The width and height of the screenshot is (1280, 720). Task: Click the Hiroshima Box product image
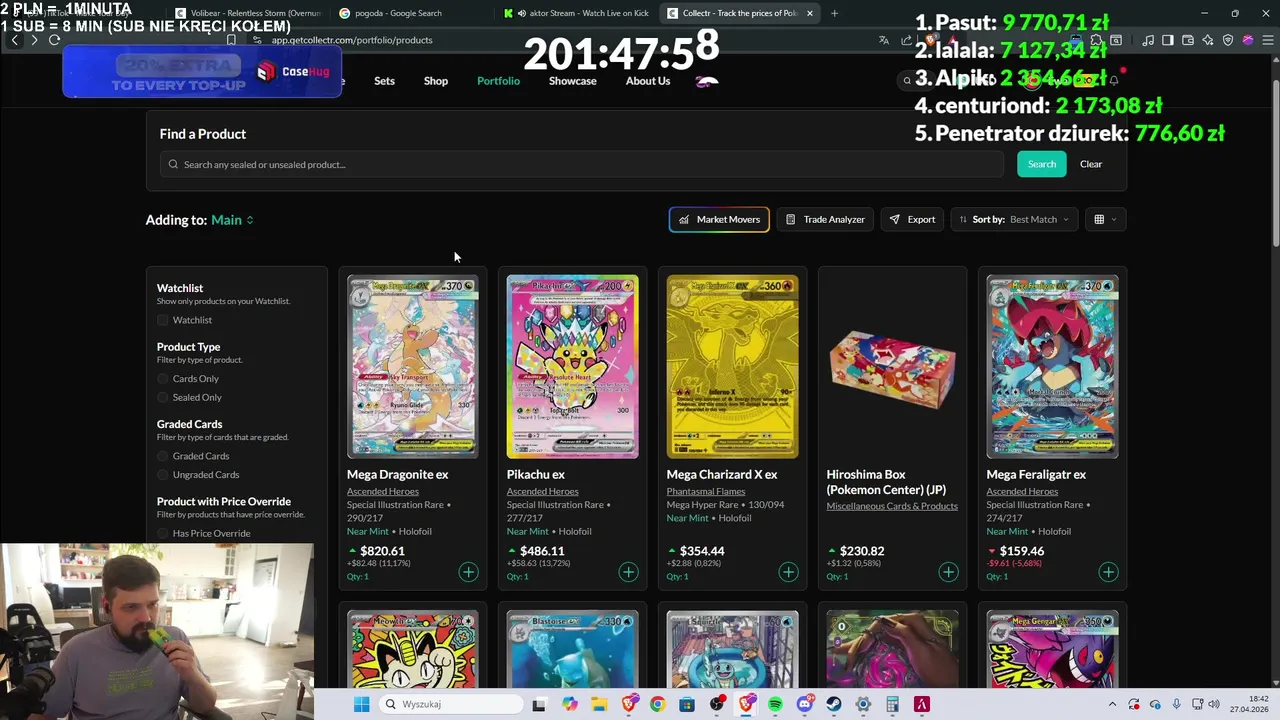892,367
